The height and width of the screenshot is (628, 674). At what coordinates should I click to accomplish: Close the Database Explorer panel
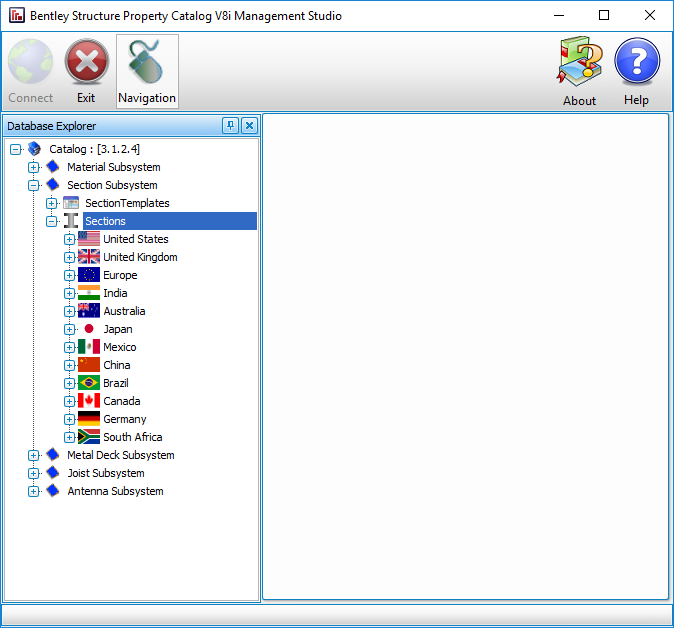[x=249, y=126]
